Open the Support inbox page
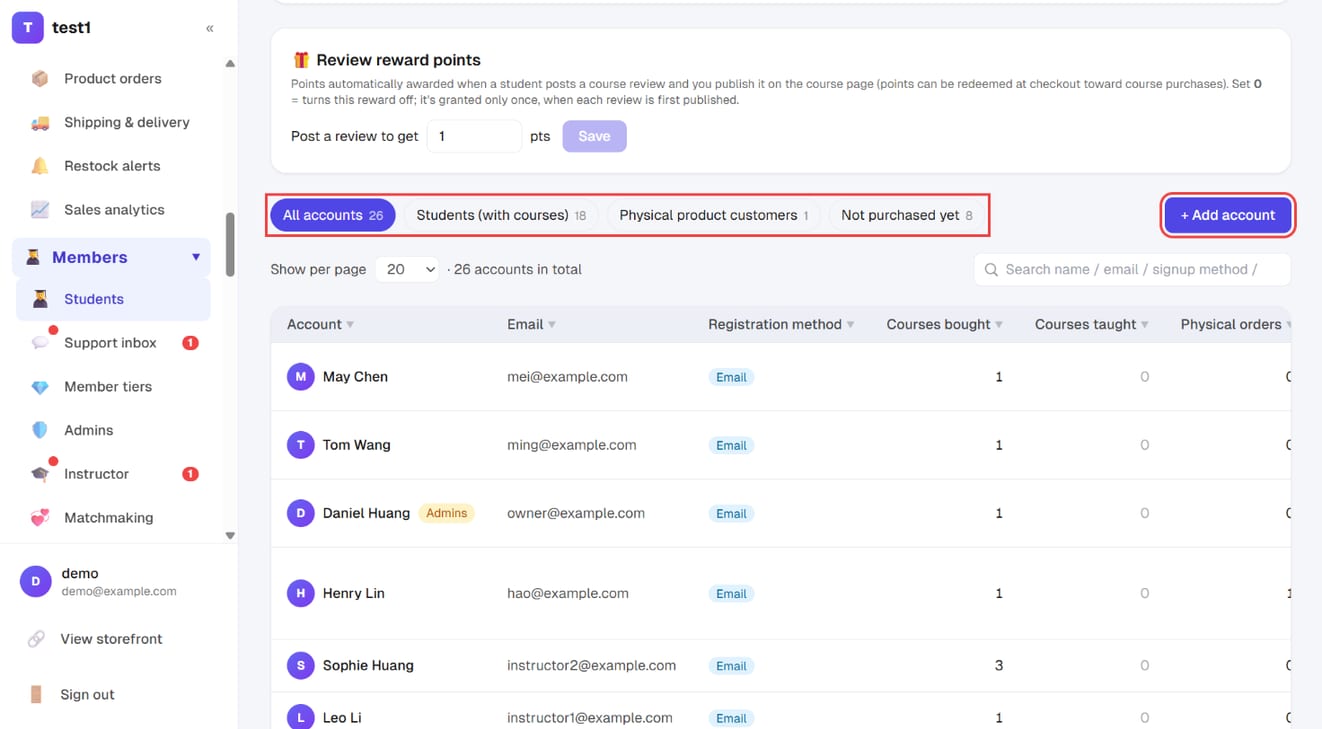The height and width of the screenshot is (729, 1322). [112, 343]
